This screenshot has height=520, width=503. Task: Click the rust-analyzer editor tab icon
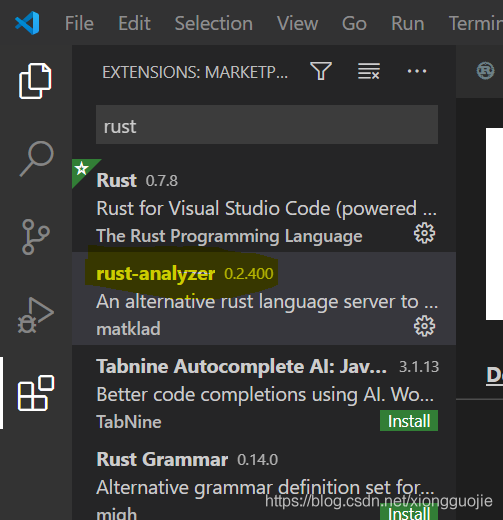(485, 71)
